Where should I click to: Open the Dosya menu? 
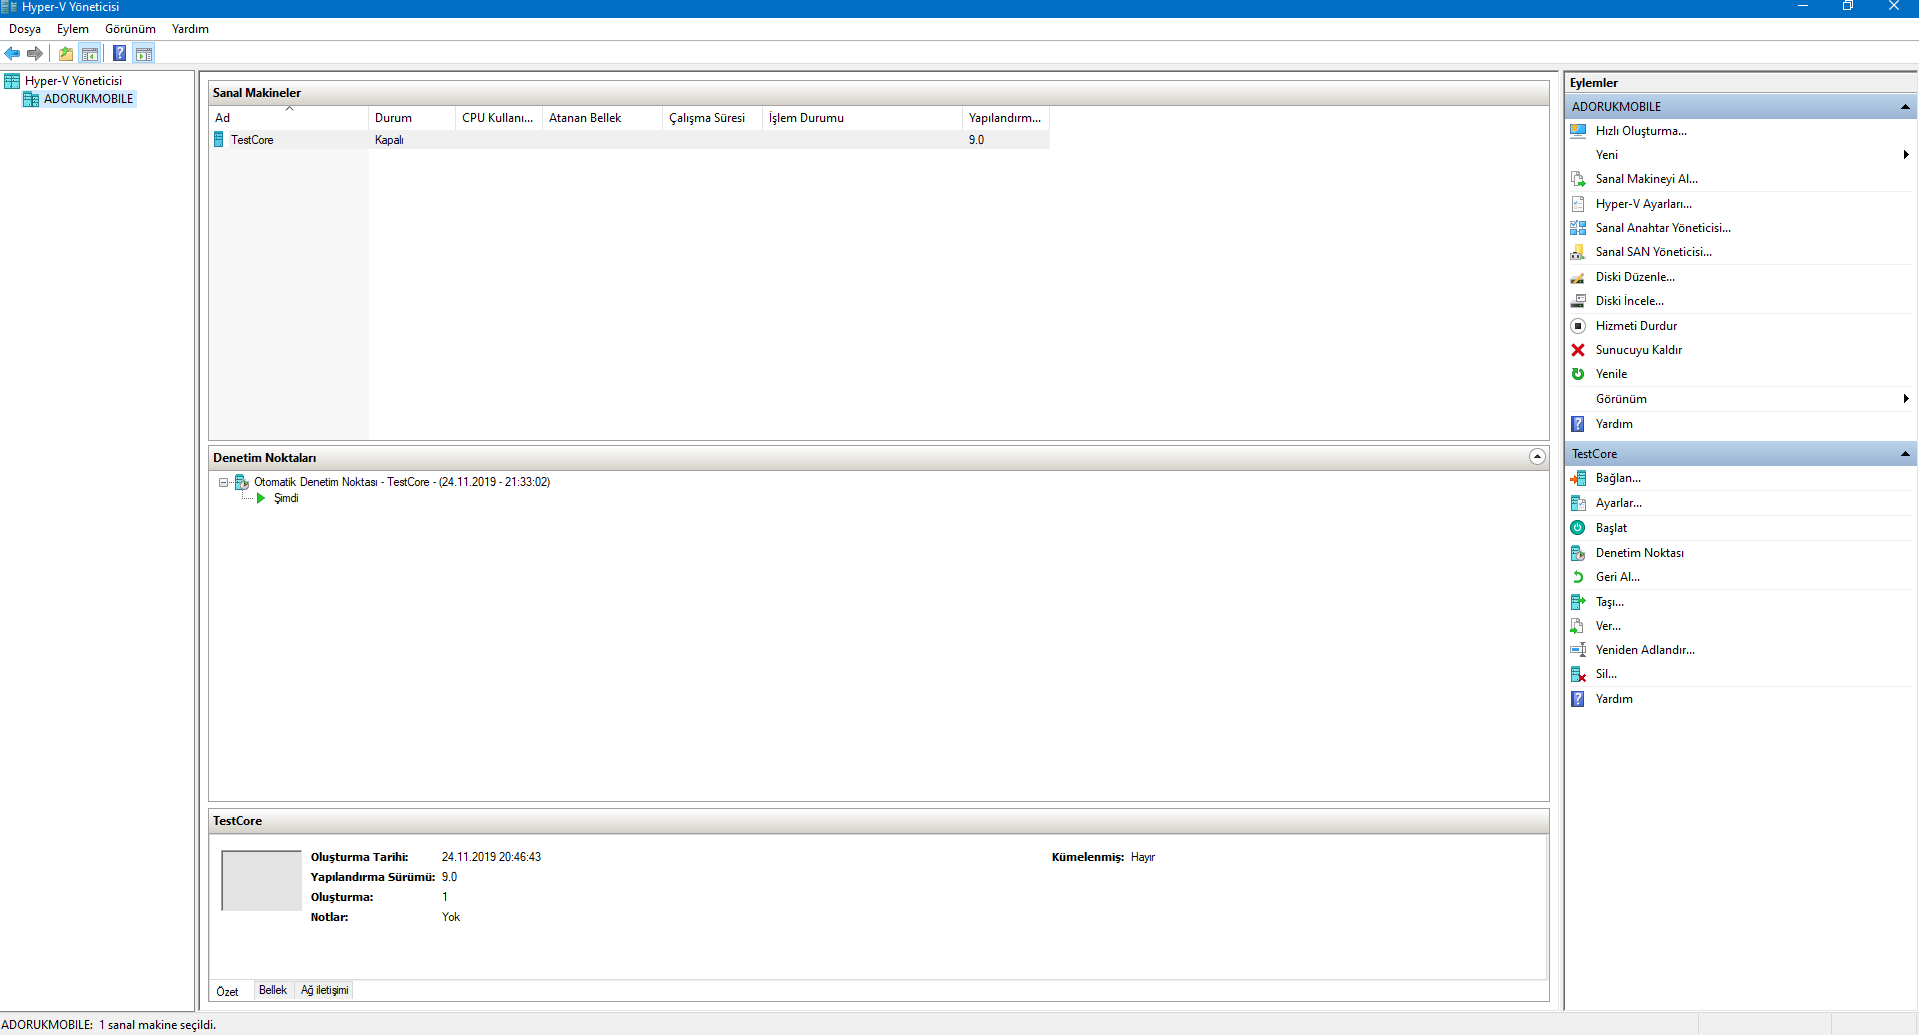tap(25, 29)
